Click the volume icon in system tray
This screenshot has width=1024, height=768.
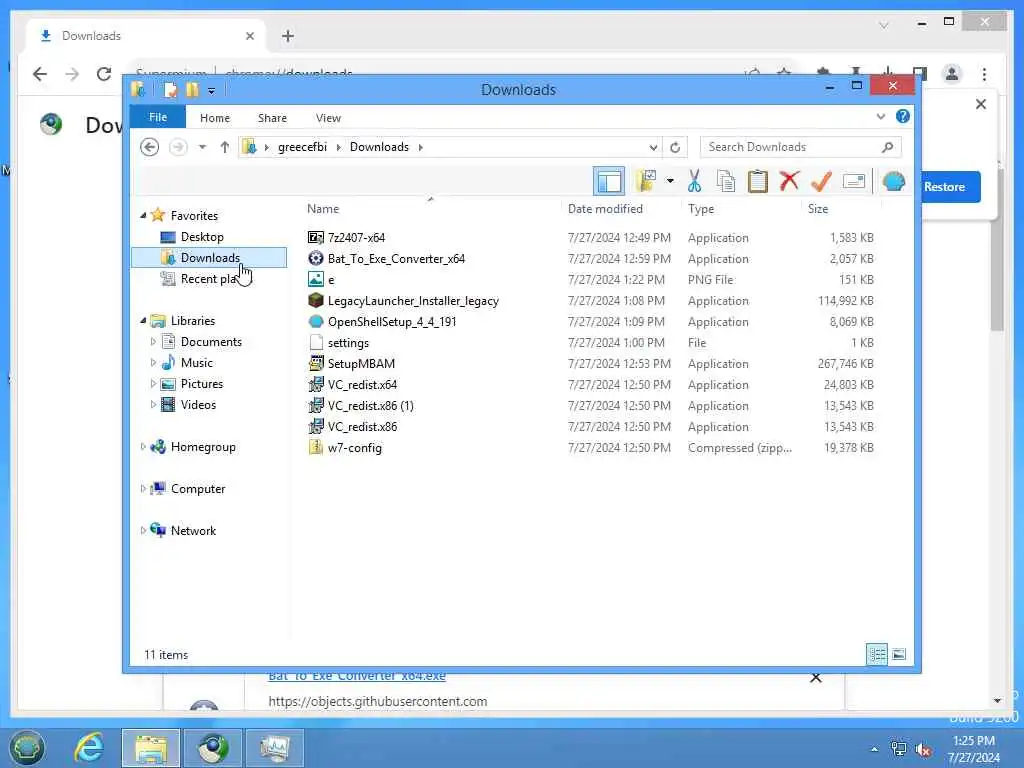(x=923, y=750)
